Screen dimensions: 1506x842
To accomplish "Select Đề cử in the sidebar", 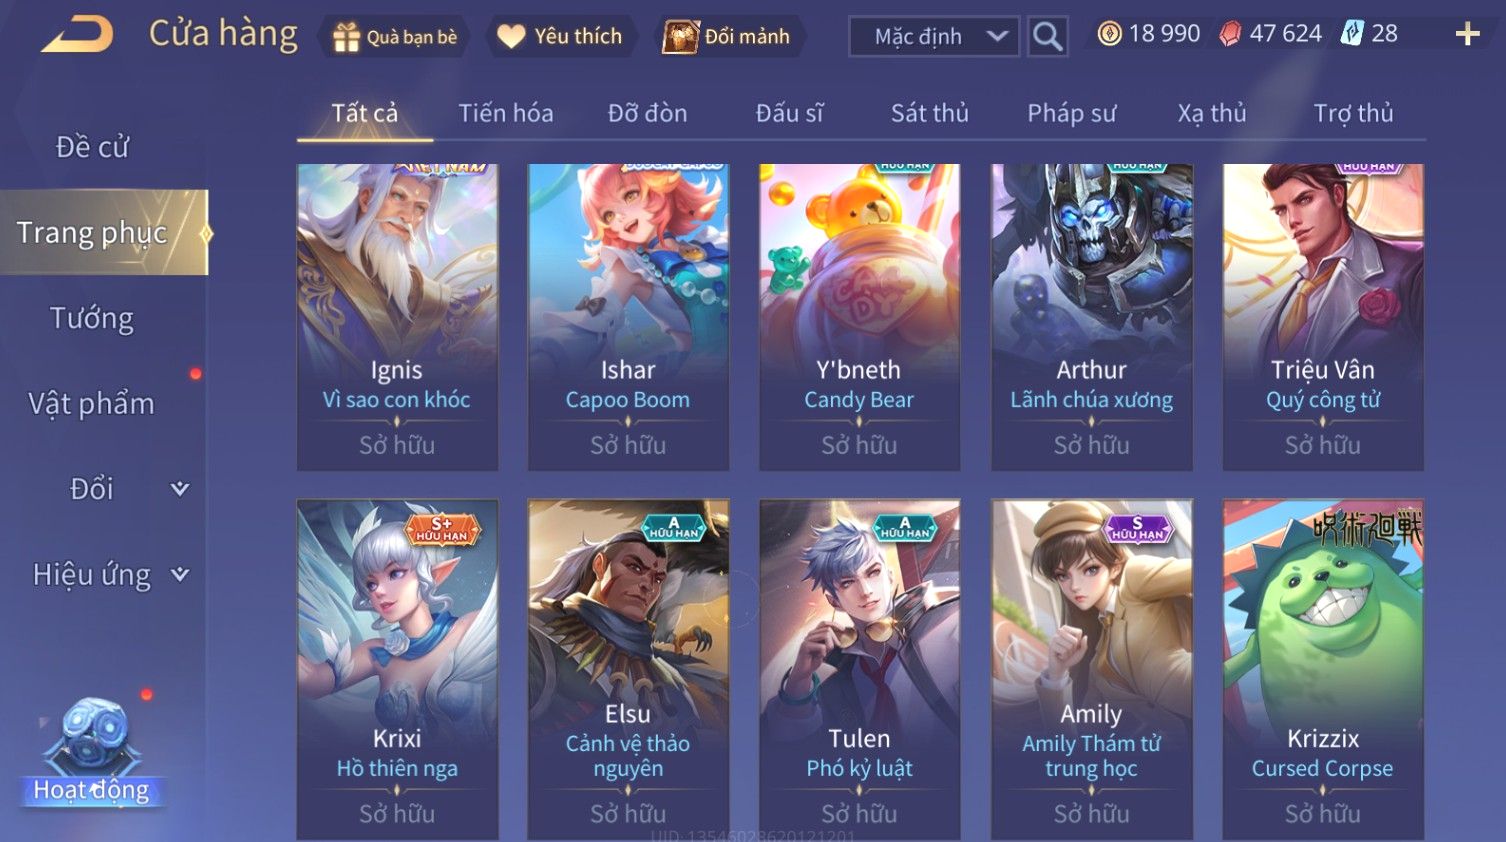I will 92,147.
